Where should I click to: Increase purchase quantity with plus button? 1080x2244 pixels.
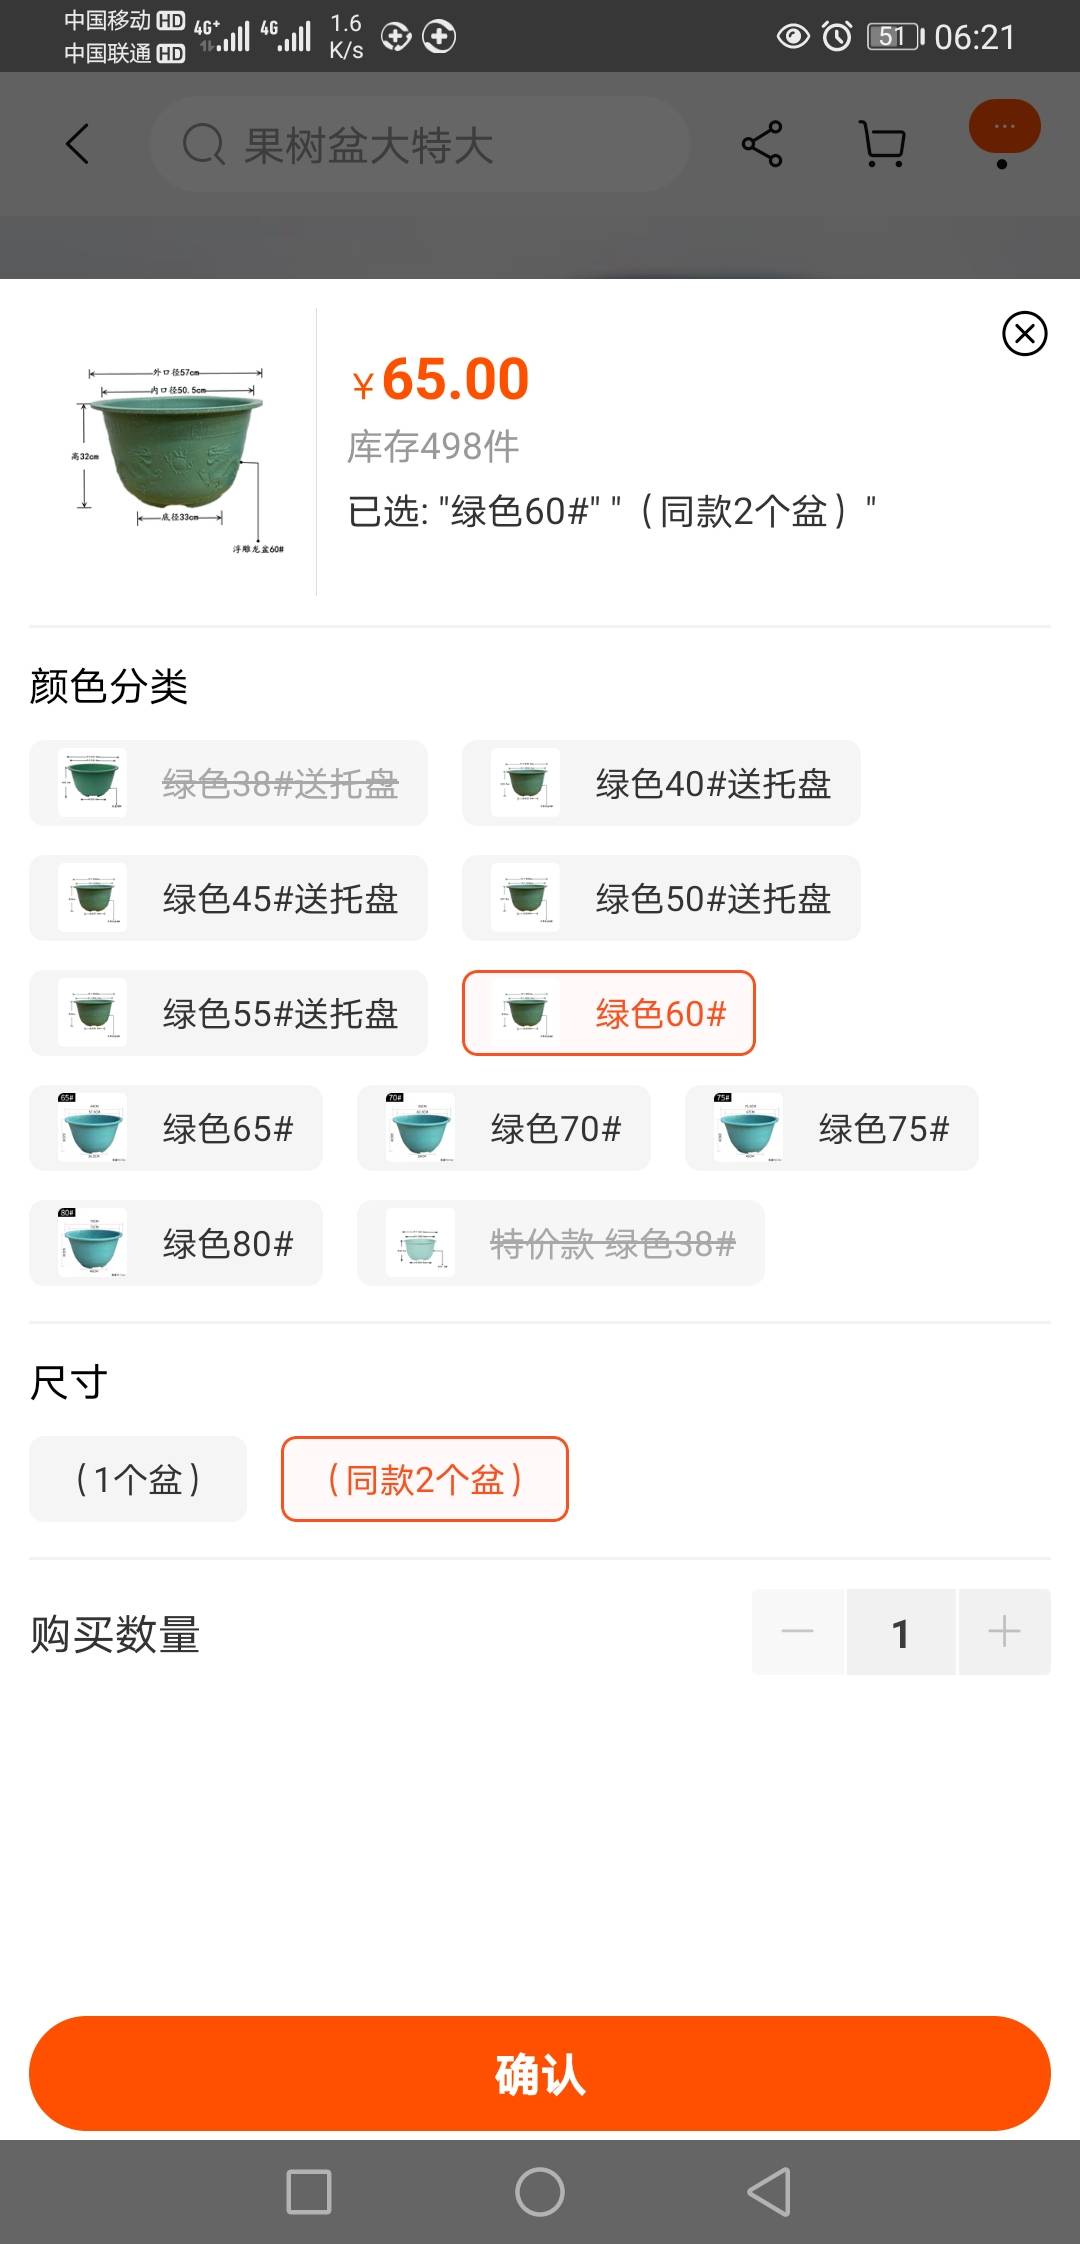[x=1004, y=1632]
